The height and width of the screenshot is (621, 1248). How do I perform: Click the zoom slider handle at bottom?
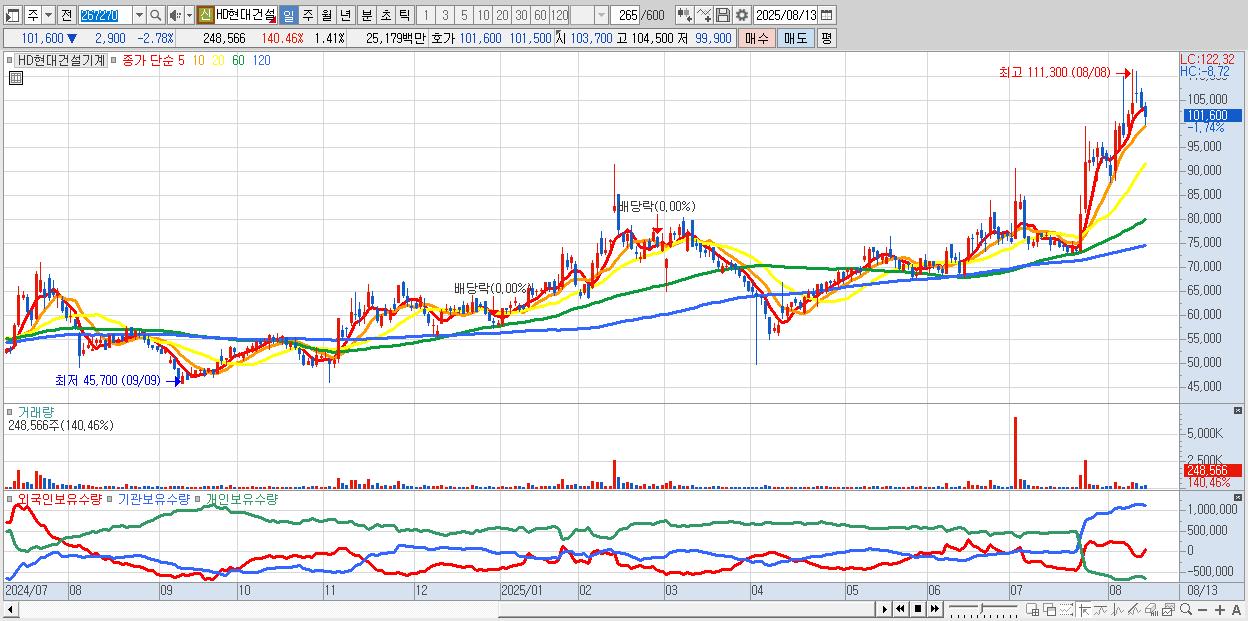point(982,608)
